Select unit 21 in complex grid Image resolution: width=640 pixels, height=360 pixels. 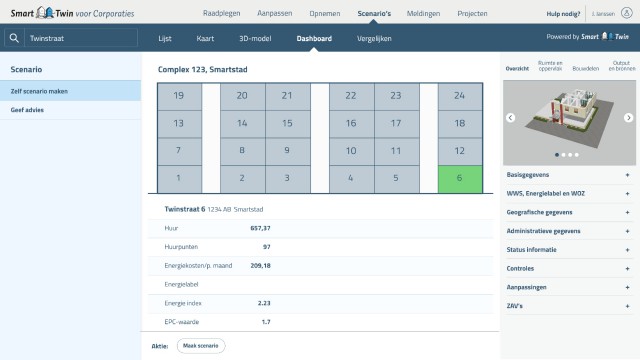click(x=287, y=96)
